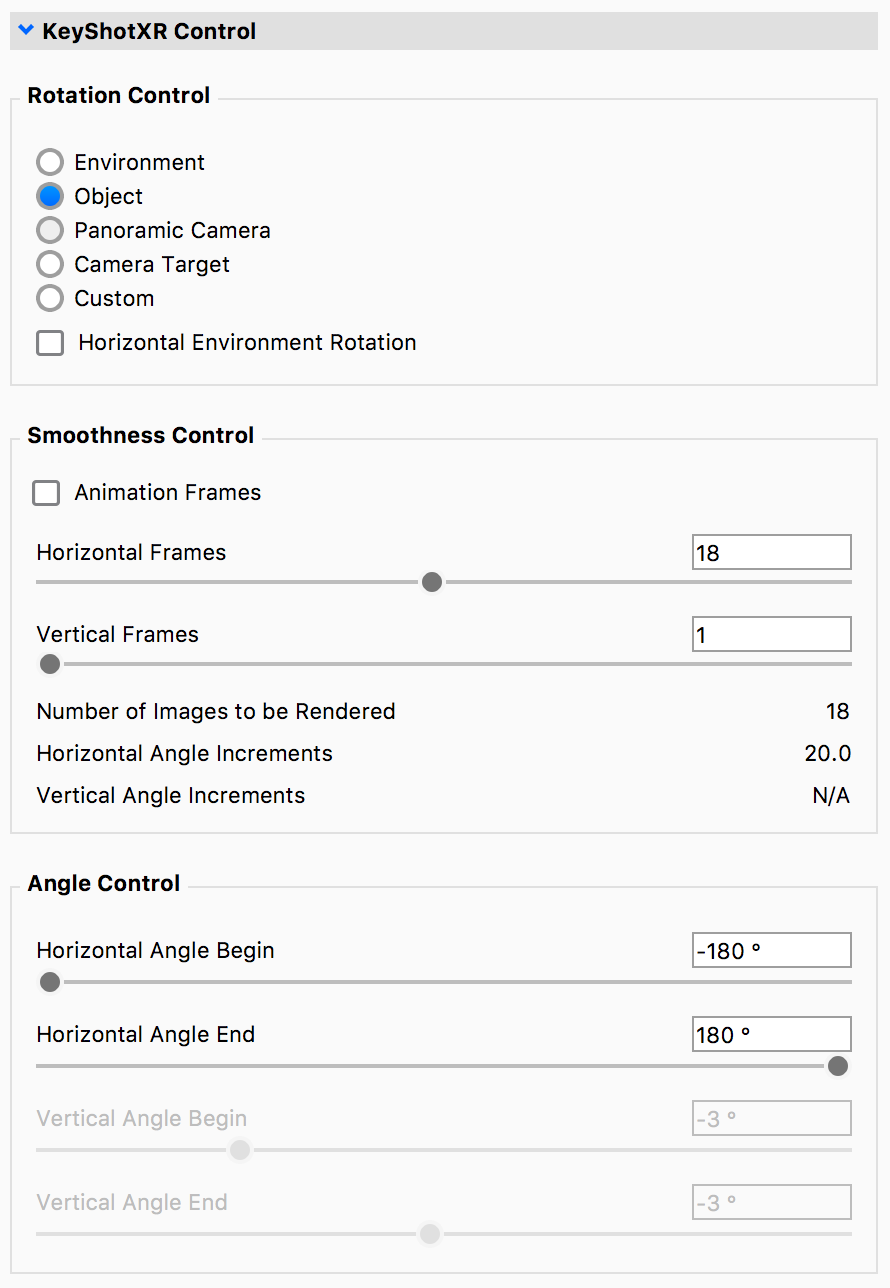890x1288 pixels.
Task: Click the Horizontal Angle End slider knob
Action: (x=837, y=1066)
